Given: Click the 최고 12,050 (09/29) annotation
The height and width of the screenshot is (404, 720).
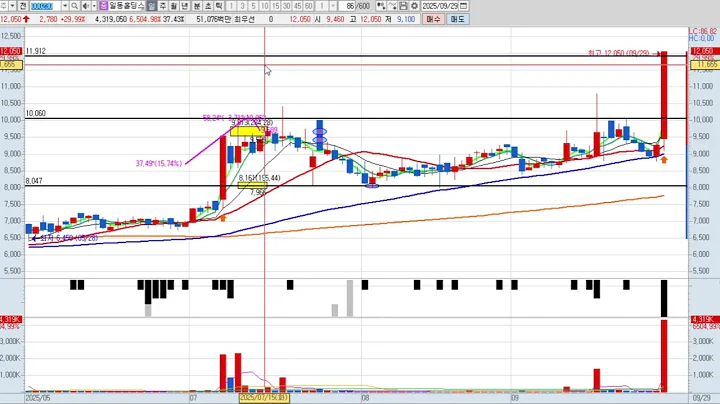Looking at the screenshot, I should [x=619, y=53].
